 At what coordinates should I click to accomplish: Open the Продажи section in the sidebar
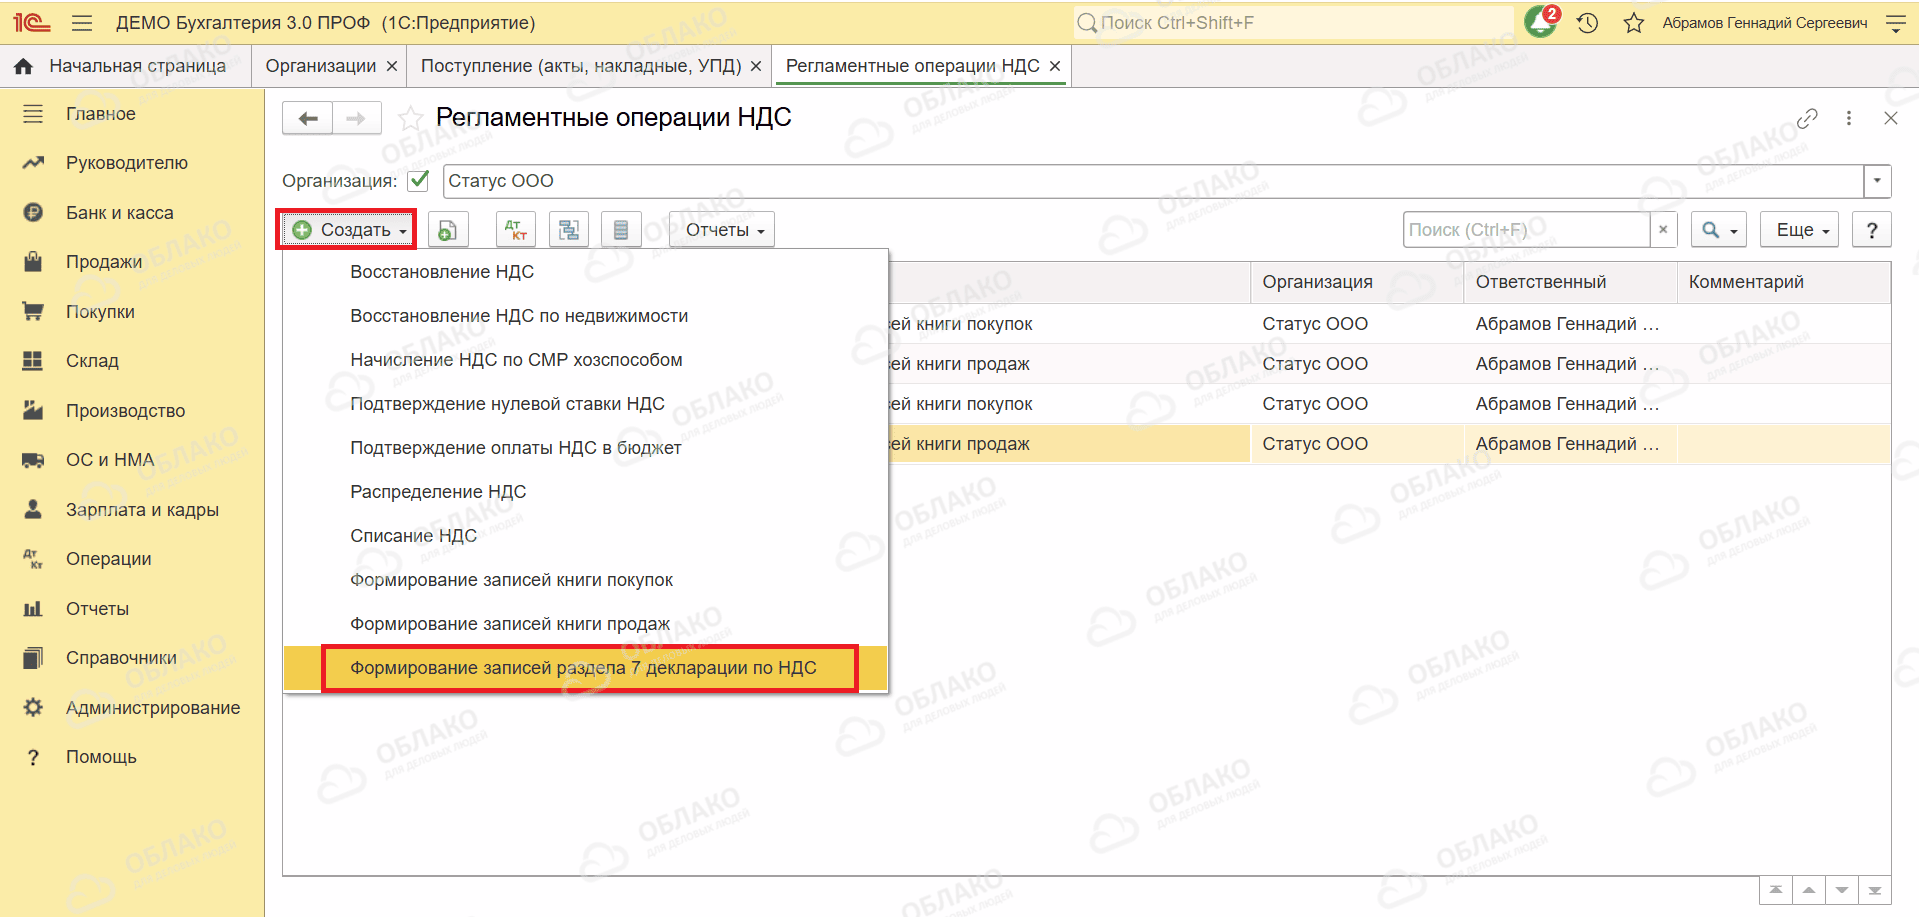point(104,262)
